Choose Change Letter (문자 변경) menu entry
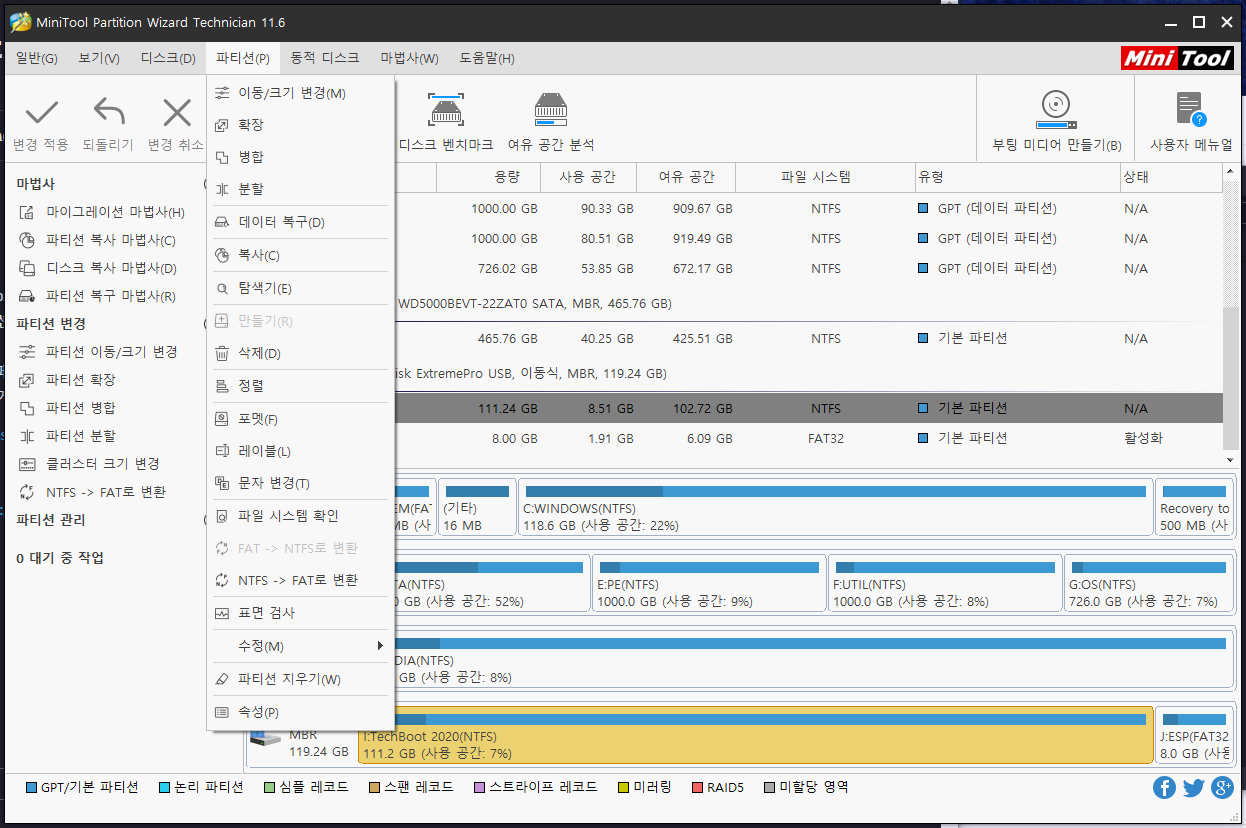1246x828 pixels. pos(301,483)
